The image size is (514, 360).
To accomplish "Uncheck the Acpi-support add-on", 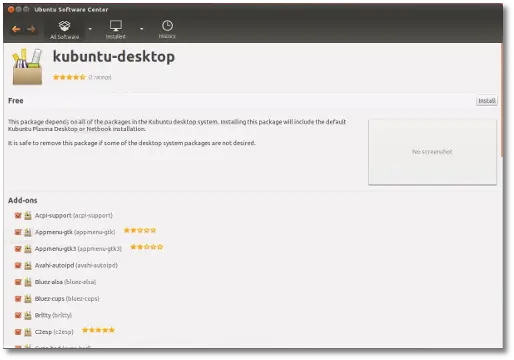I will [18, 216].
